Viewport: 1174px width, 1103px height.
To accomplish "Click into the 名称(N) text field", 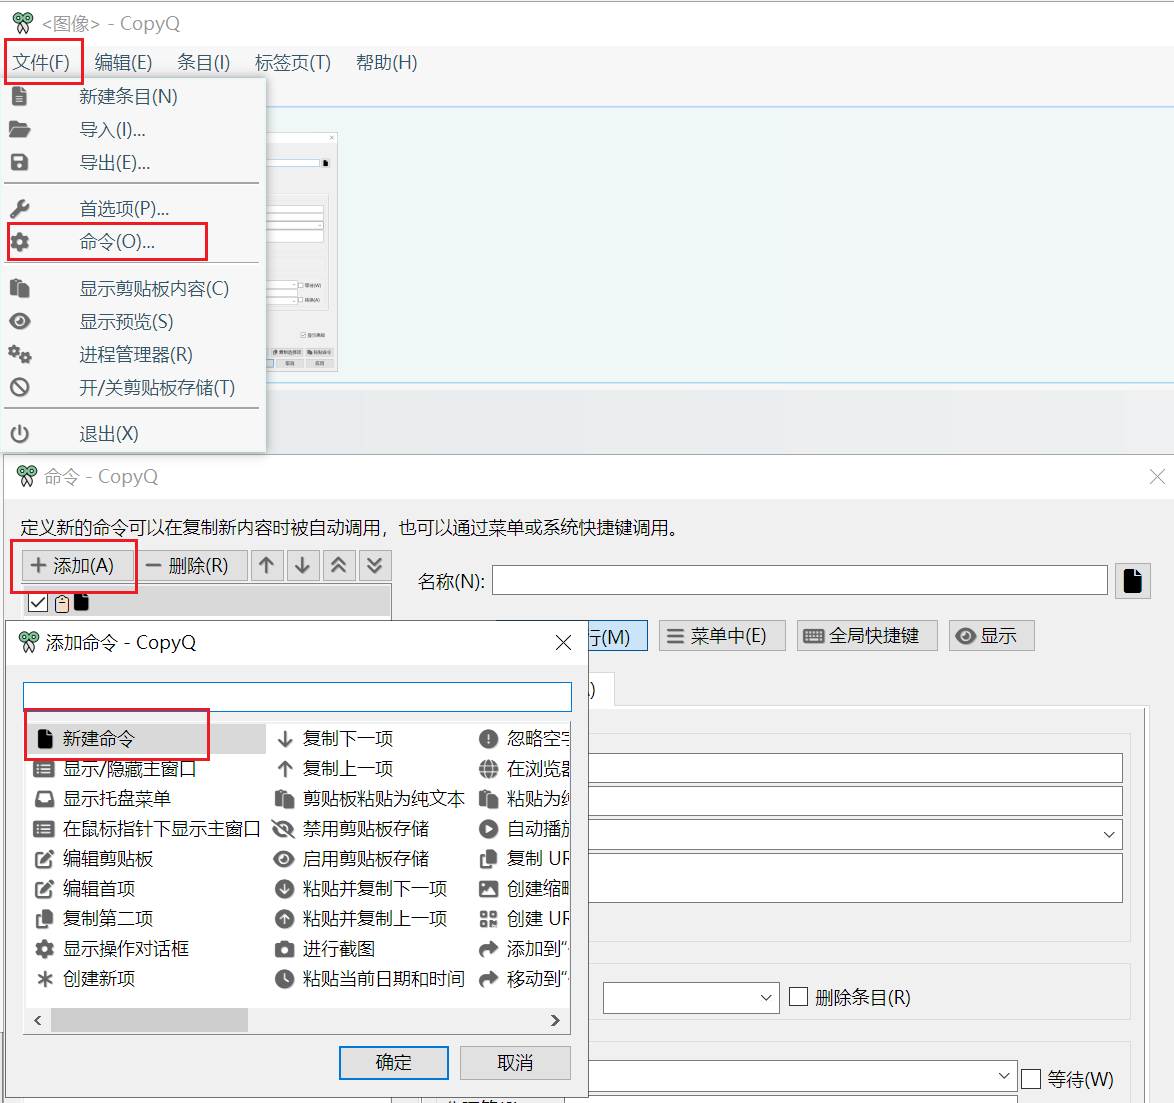I will [x=800, y=580].
